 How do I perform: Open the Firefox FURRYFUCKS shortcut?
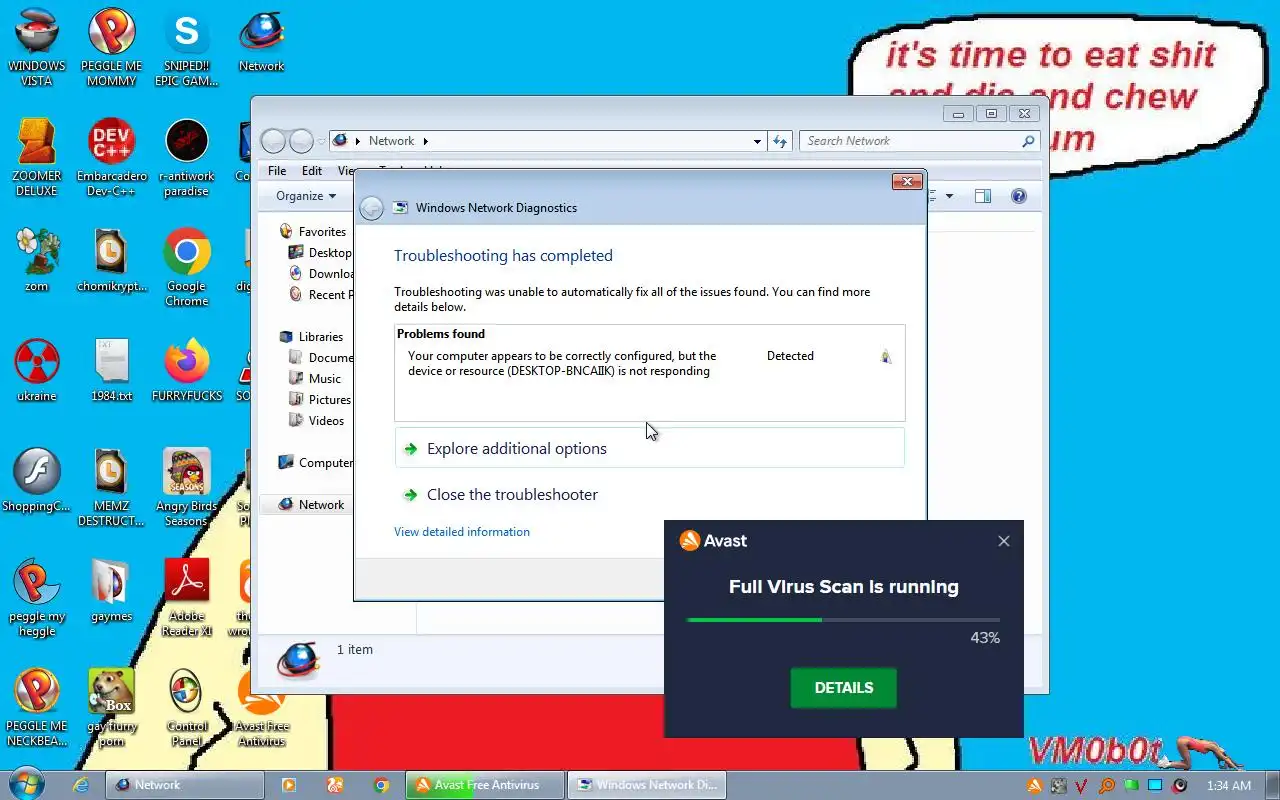click(186, 370)
